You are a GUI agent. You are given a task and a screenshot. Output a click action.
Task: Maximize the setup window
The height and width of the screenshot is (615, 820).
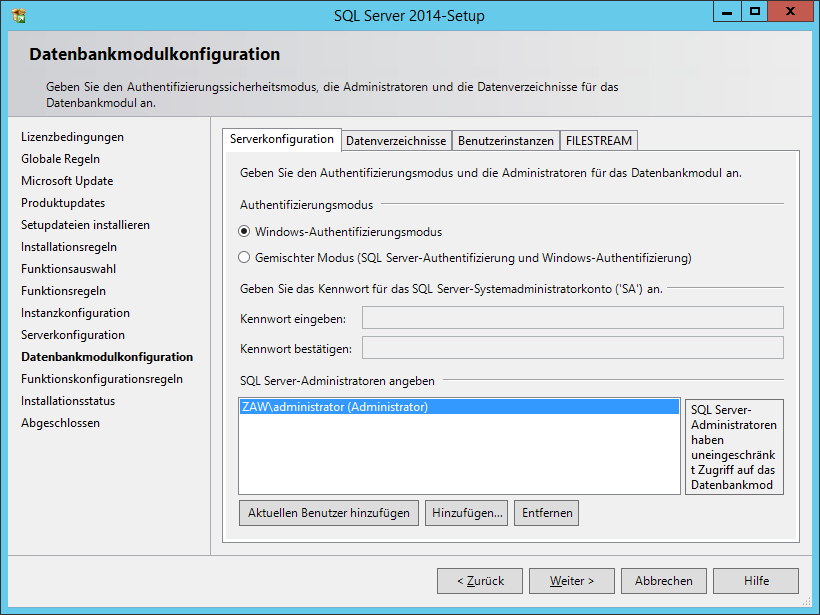[755, 11]
